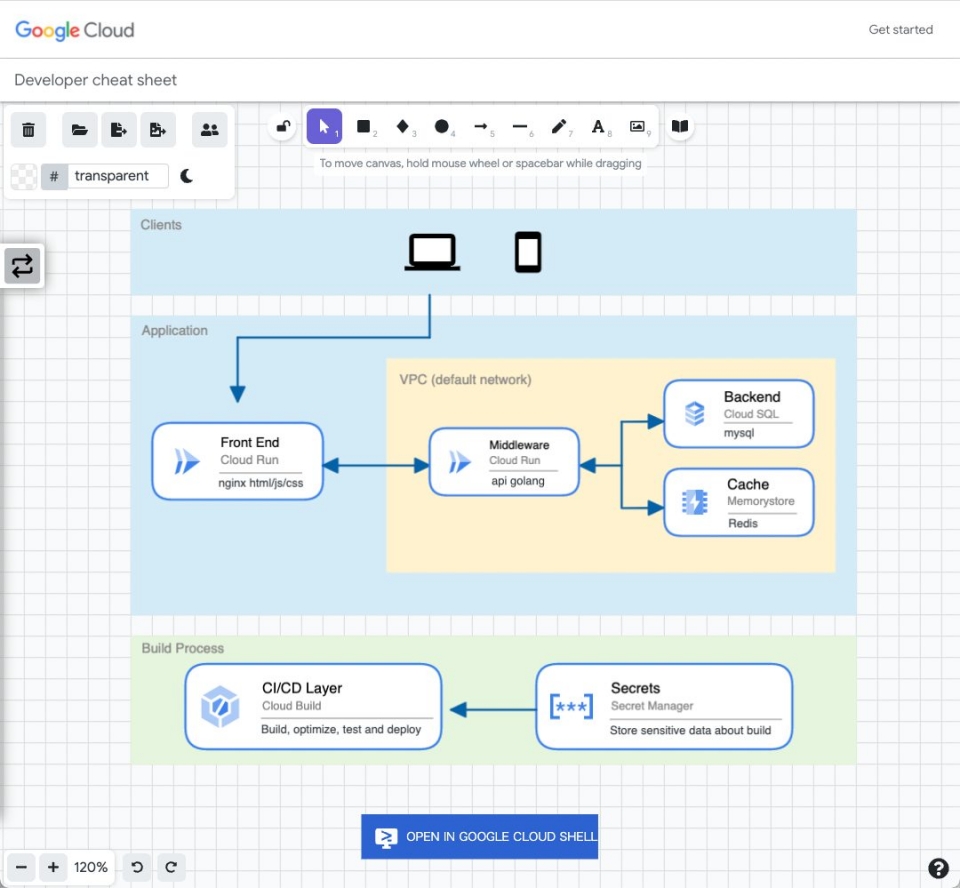Select the Rectangle drawing tool
The height and width of the screenshot is (888, 960).
[x=365, y=127]
